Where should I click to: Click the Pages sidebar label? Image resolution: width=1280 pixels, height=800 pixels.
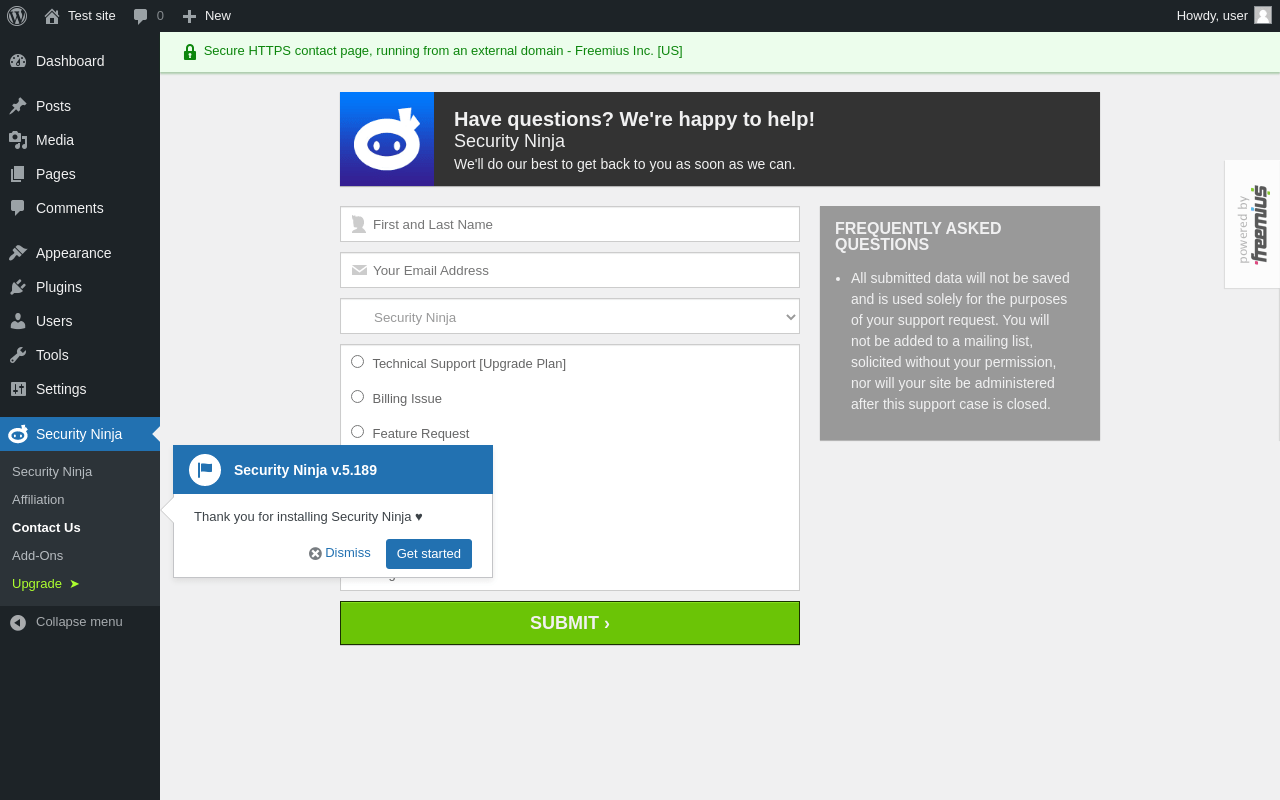56,174
